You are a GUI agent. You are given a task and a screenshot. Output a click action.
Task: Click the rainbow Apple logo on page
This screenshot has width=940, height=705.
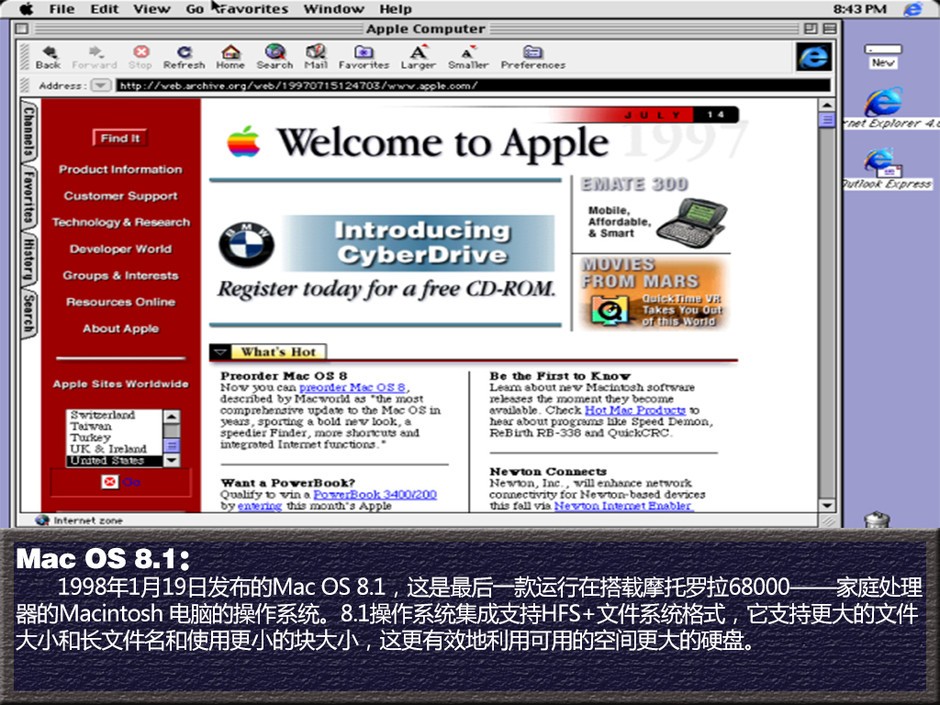click(243, 141)
